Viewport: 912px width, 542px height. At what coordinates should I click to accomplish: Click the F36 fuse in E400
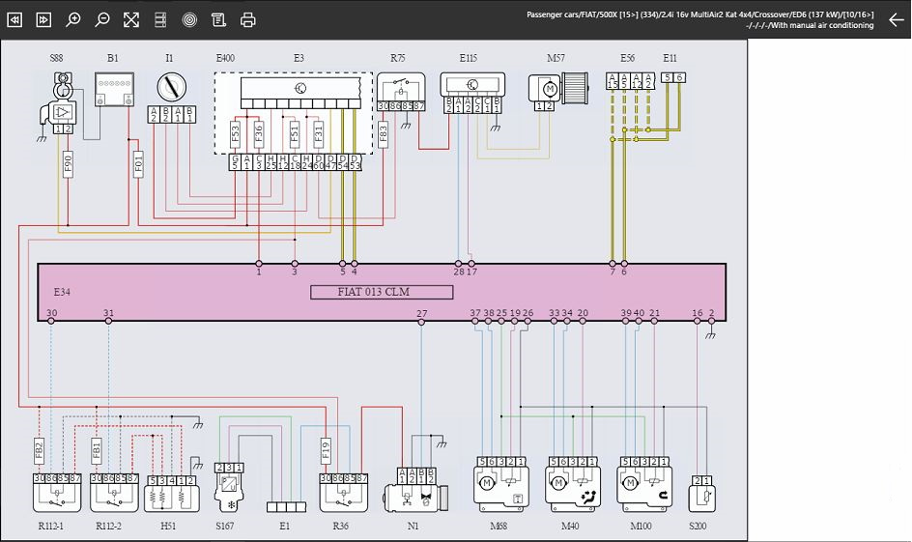259,134
